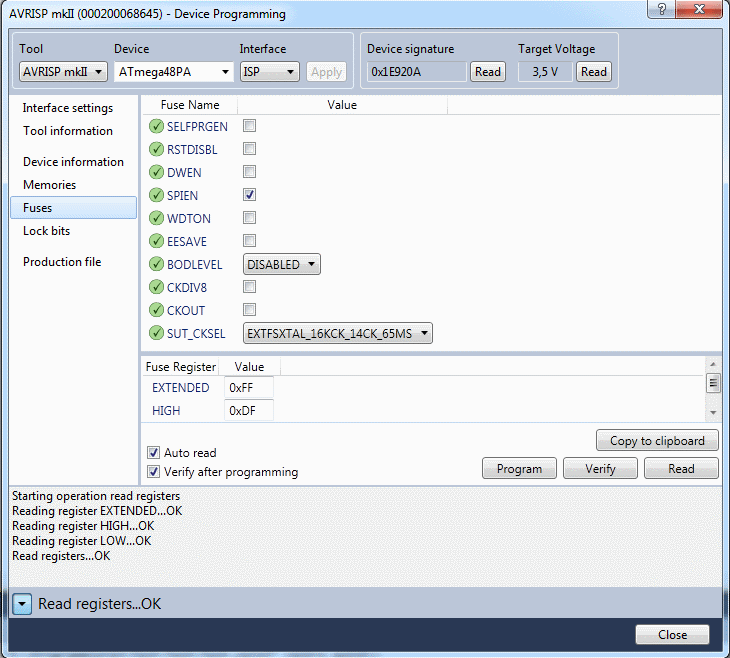Click the HIGH register label
Viewport: 730px width, 658px height.
[x=166, y=411]
